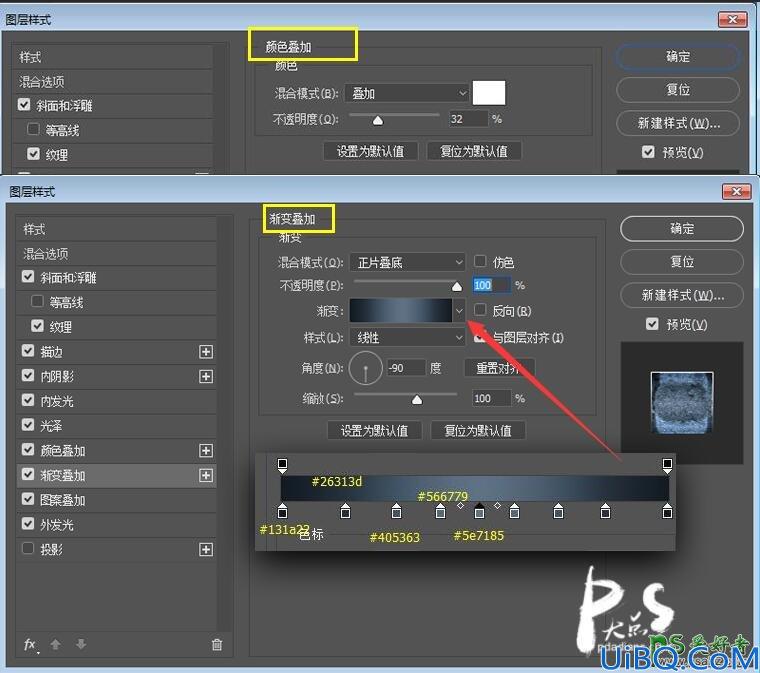
Task: Click the move effect down arrow icon
Action: [x=81, y=644]
